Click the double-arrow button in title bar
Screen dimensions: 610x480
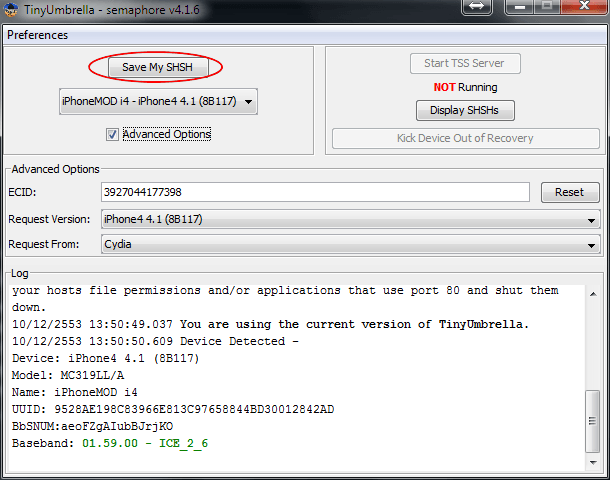coord(476,7)
